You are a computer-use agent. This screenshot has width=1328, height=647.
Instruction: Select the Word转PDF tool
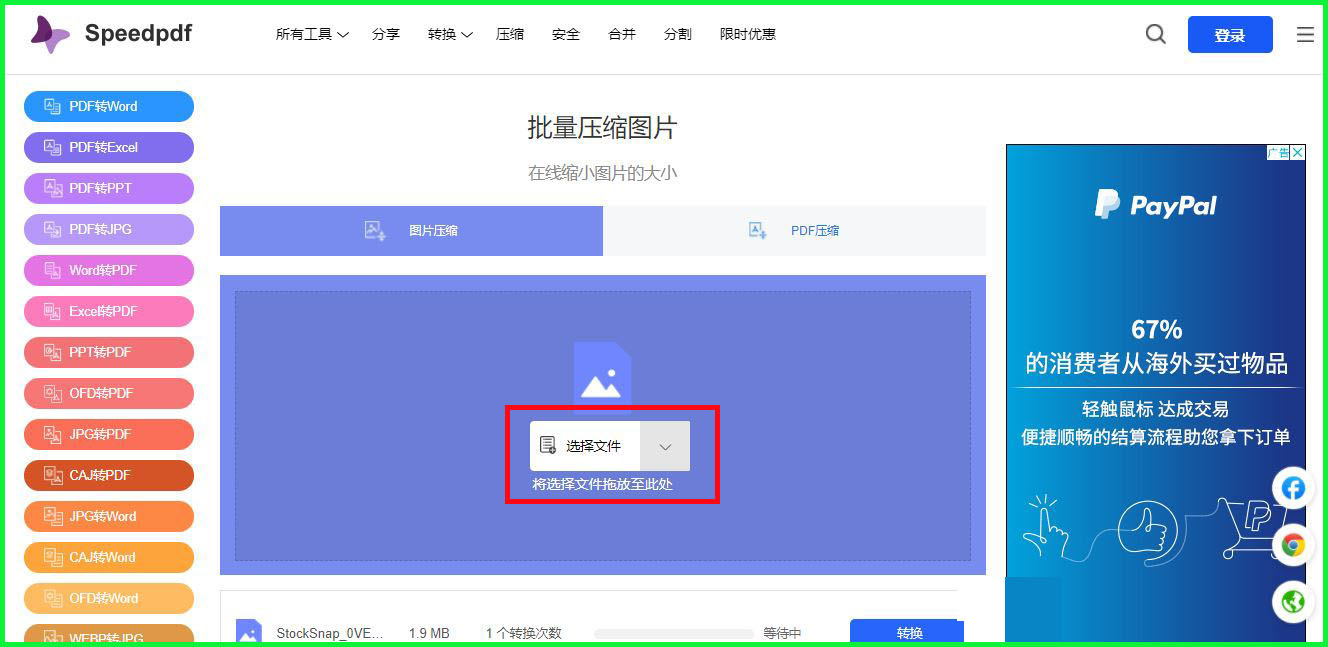click(108, 270)
